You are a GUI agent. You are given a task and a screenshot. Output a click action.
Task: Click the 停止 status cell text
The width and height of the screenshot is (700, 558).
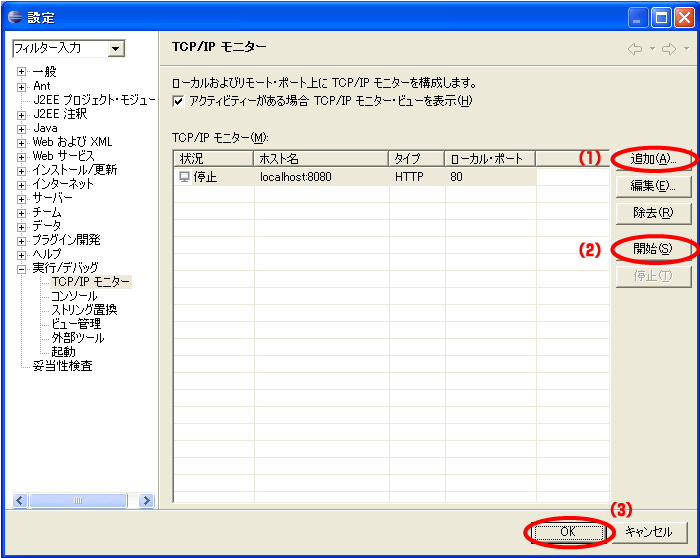pos(205,177)
